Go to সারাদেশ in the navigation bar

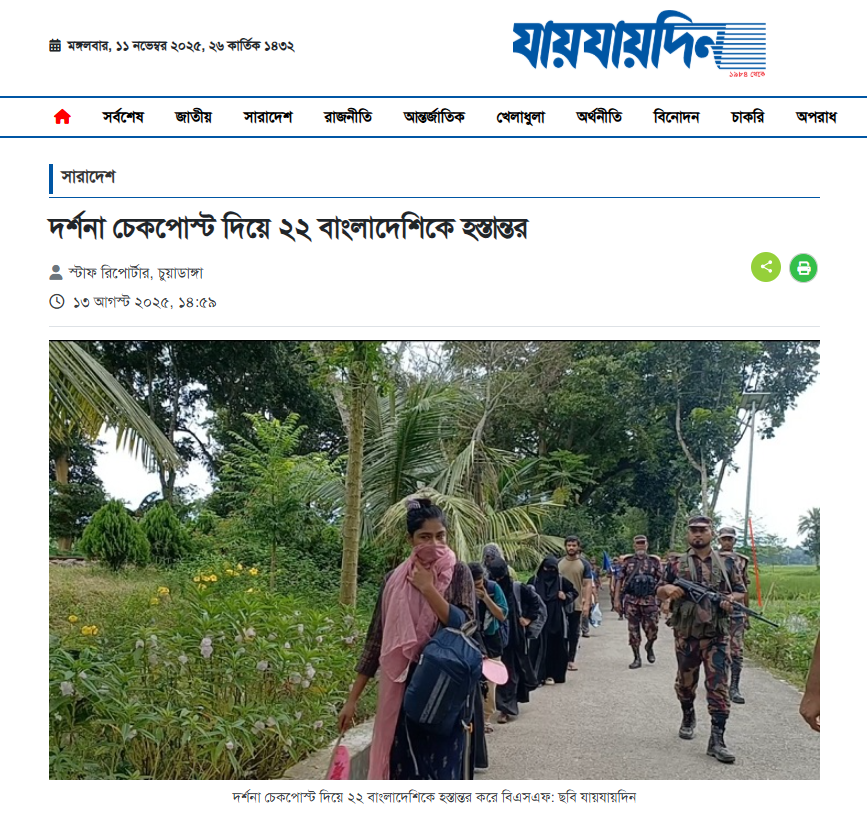pos(268,117)
